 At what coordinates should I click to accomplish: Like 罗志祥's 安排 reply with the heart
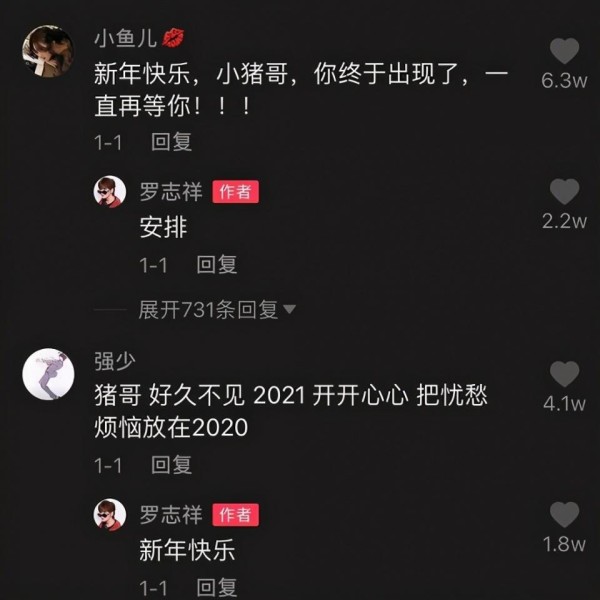click(x=564, y=191)
